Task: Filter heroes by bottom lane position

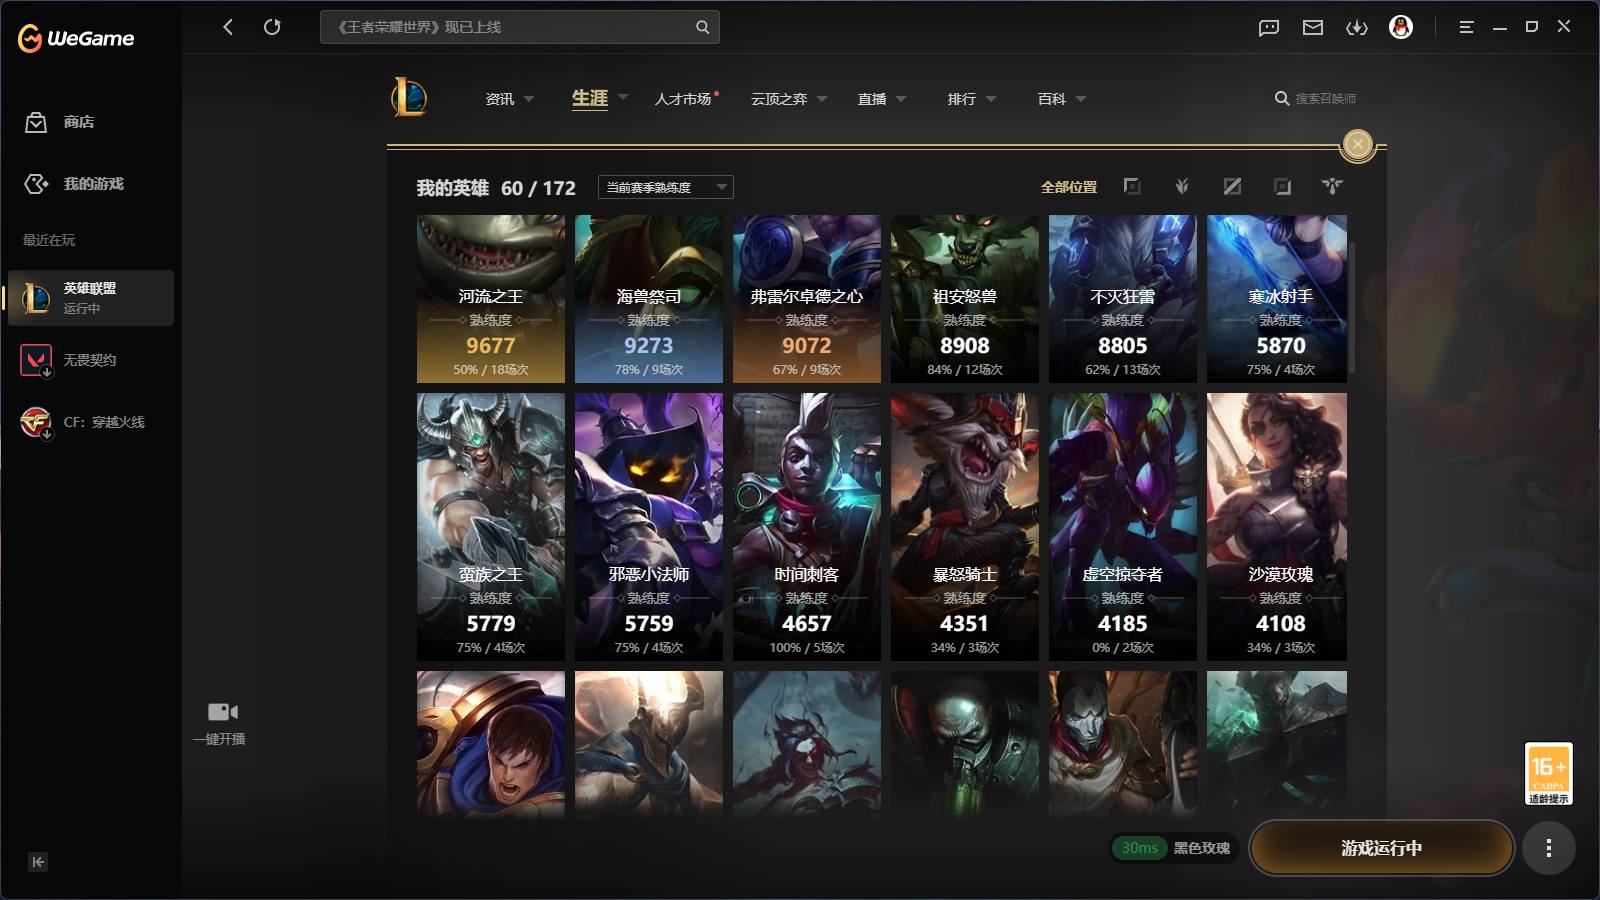Action: point(1282,187)
